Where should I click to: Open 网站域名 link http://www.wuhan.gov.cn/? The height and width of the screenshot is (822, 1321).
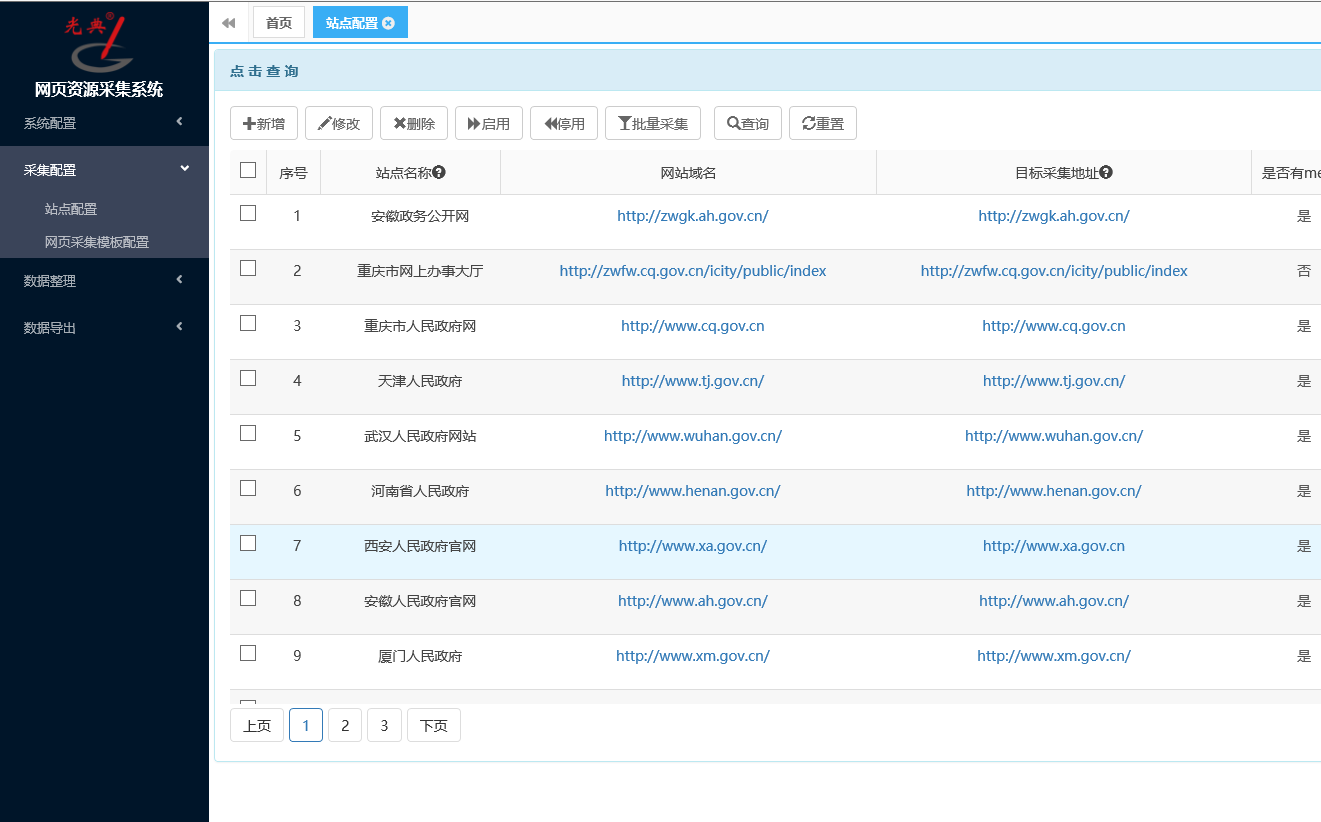[x=693, y=436]
